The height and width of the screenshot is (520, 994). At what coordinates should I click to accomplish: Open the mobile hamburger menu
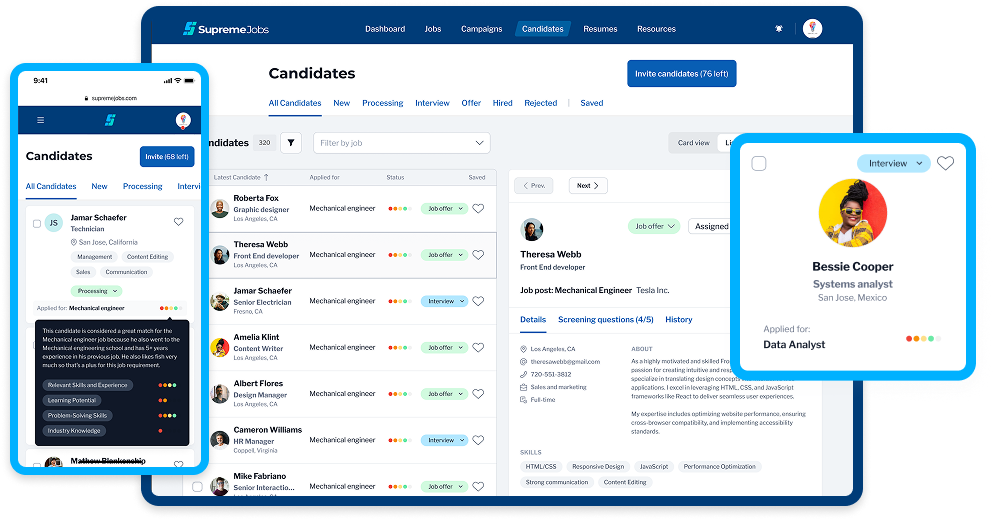coord(40,120)
